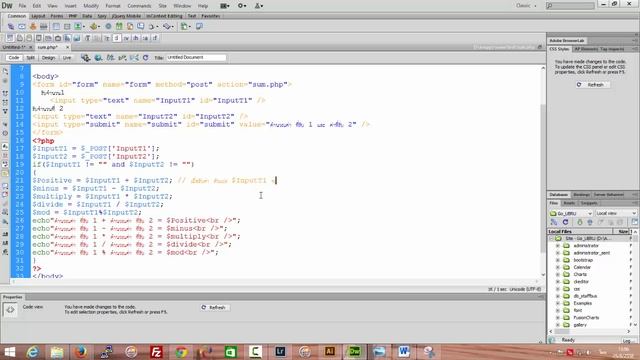Click the Named Anchor icon
The width and height of the screenshot is (640, 360).
point(33,27)
